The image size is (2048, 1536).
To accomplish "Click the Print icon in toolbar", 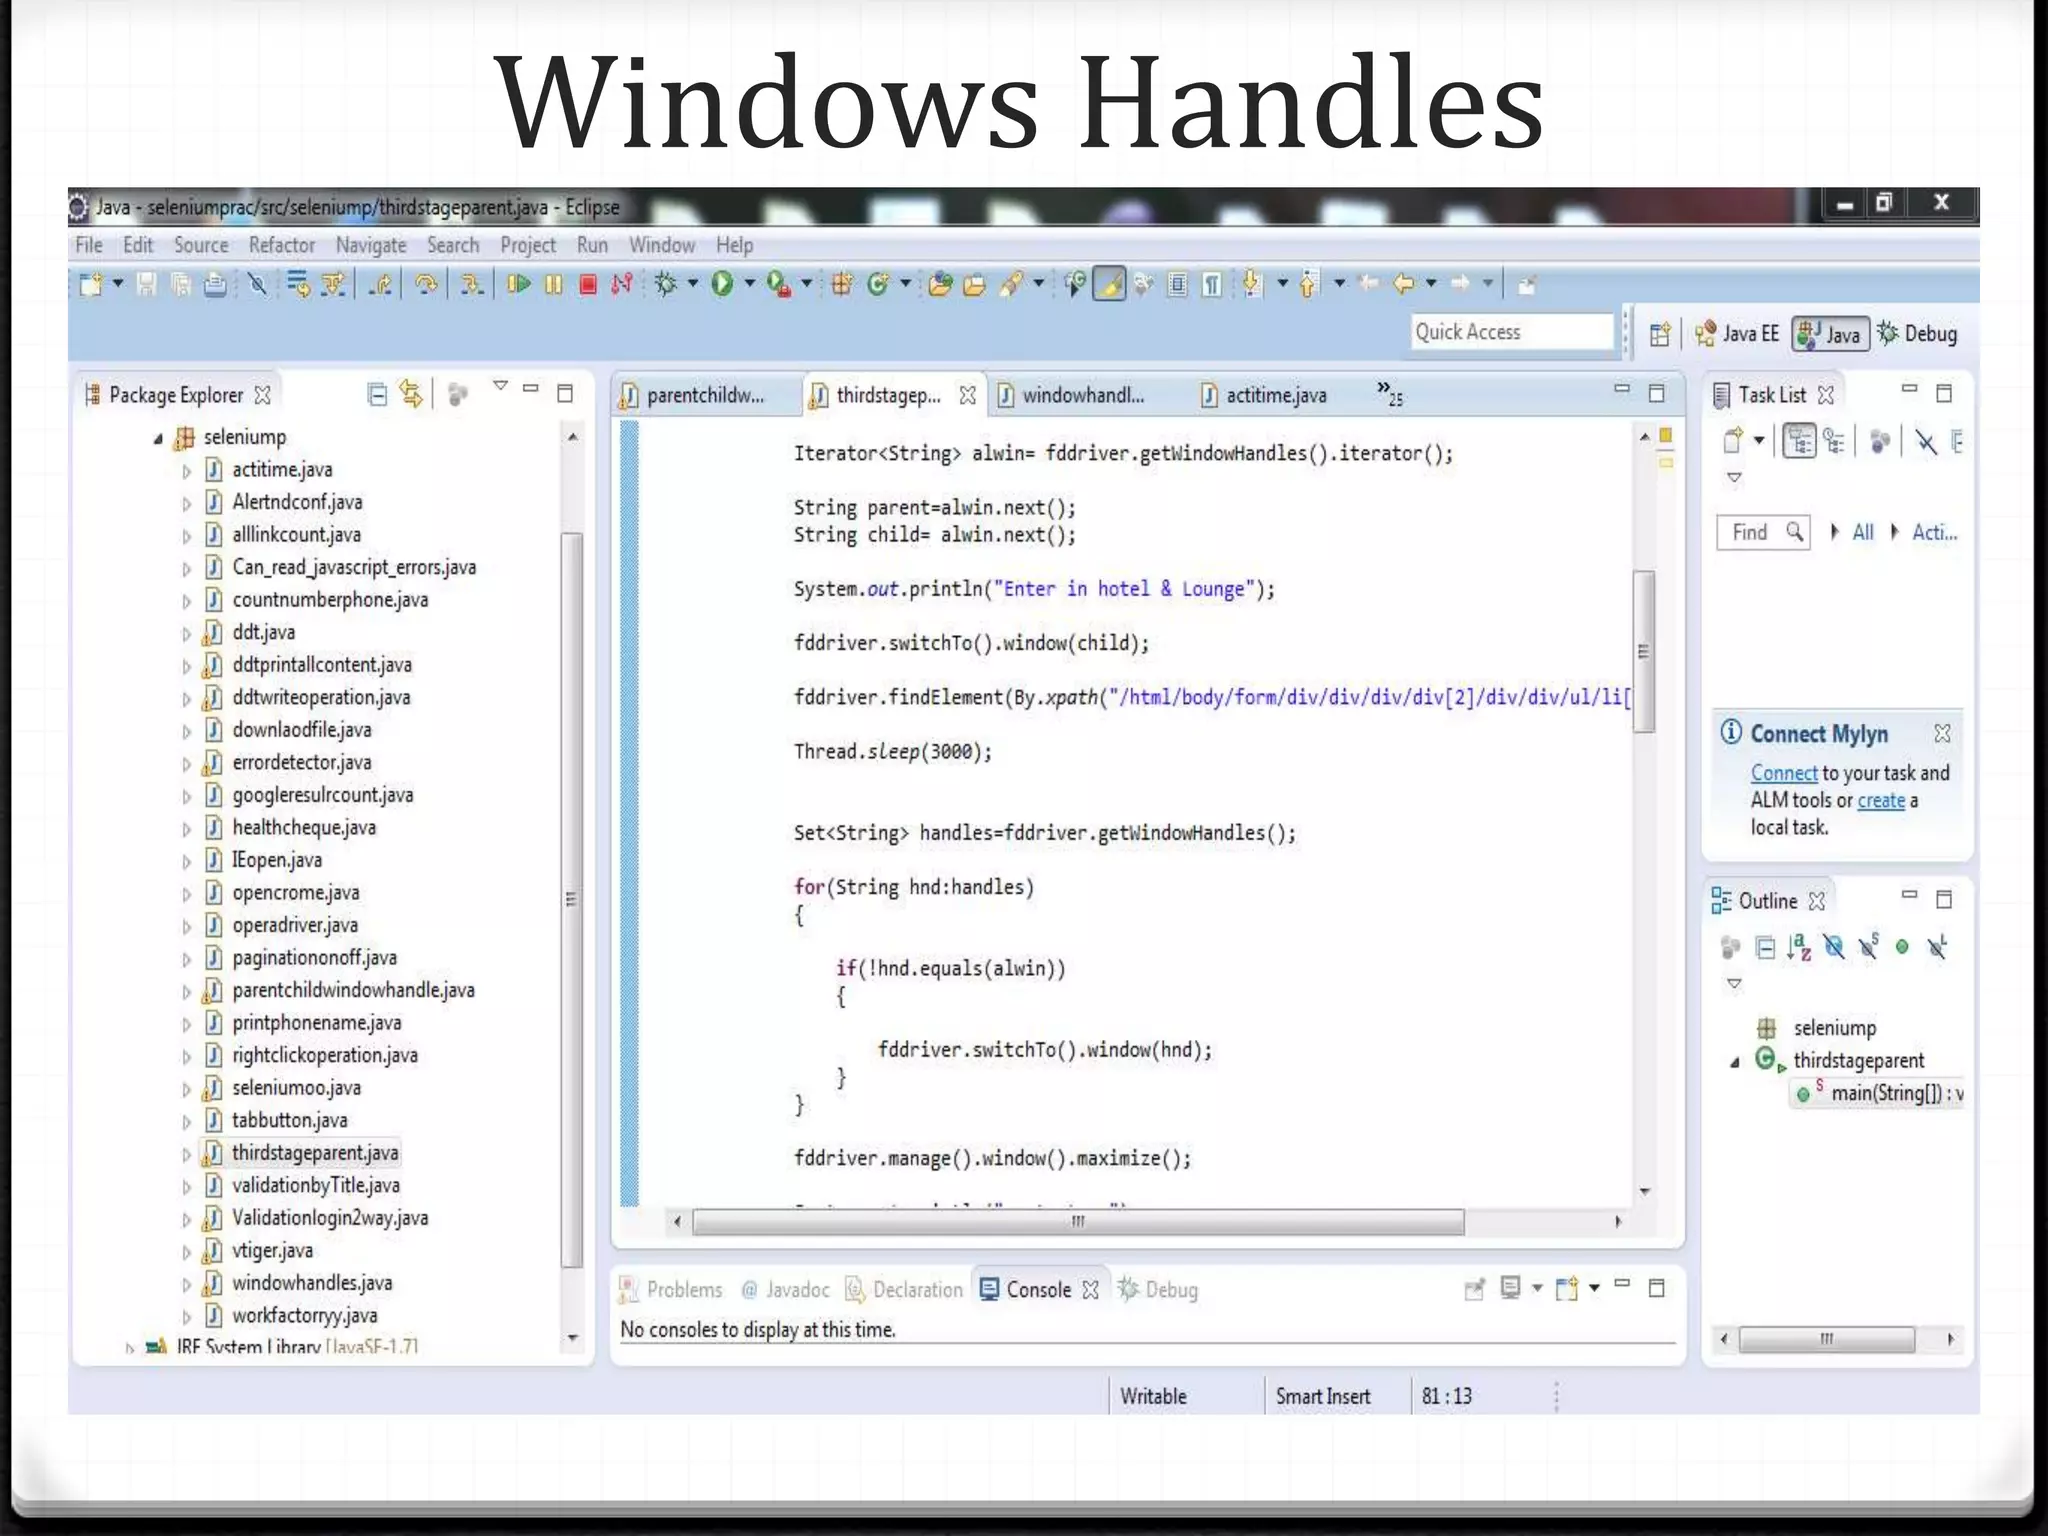I will (214, 284).
